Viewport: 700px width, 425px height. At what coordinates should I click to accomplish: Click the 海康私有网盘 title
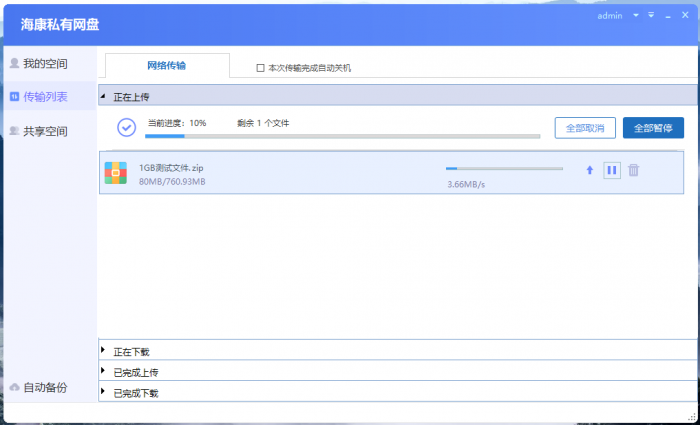pyautogui.click(x=60, y=25)
